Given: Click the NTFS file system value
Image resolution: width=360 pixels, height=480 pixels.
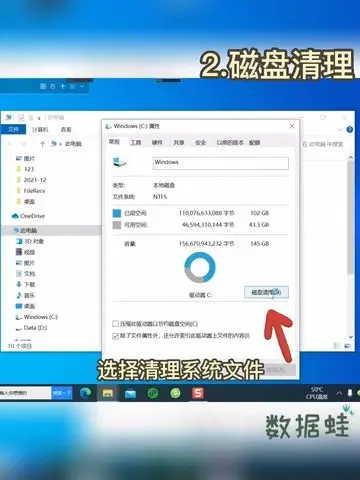Looking at the screenshot, I should 160,197.
